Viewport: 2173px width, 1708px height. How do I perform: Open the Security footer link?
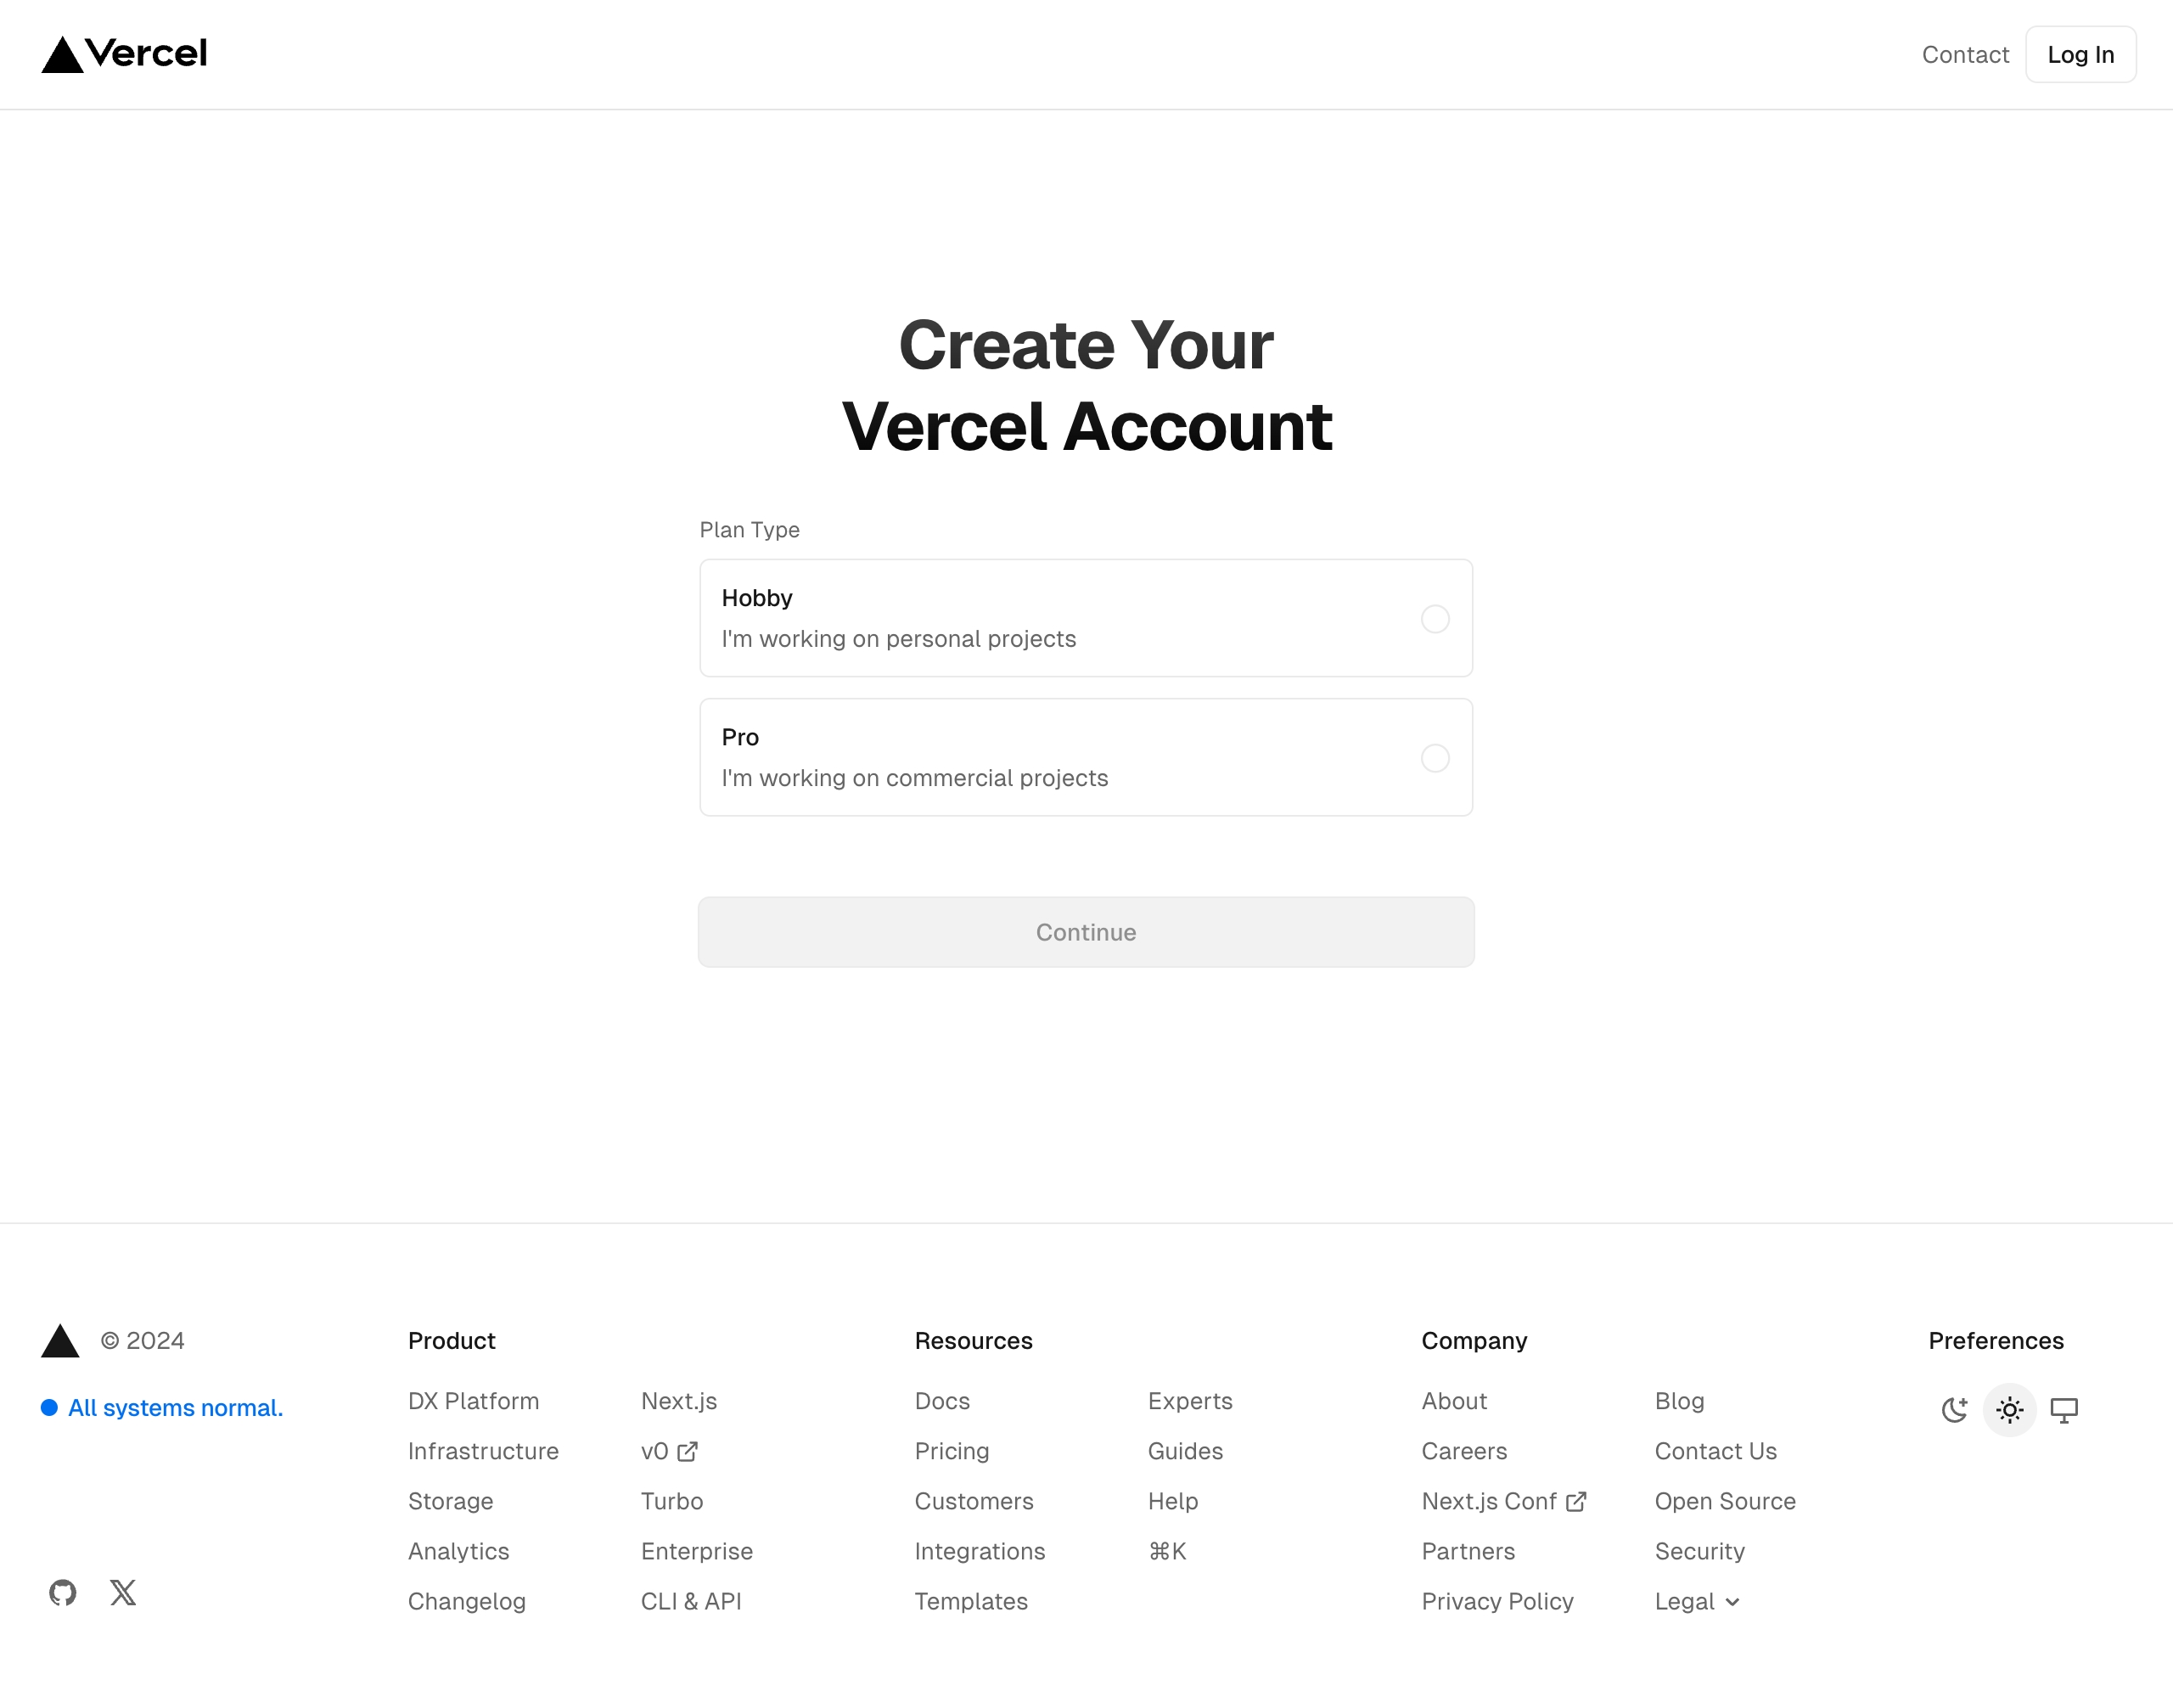pyautogui.click(x=1699, y=1551)
